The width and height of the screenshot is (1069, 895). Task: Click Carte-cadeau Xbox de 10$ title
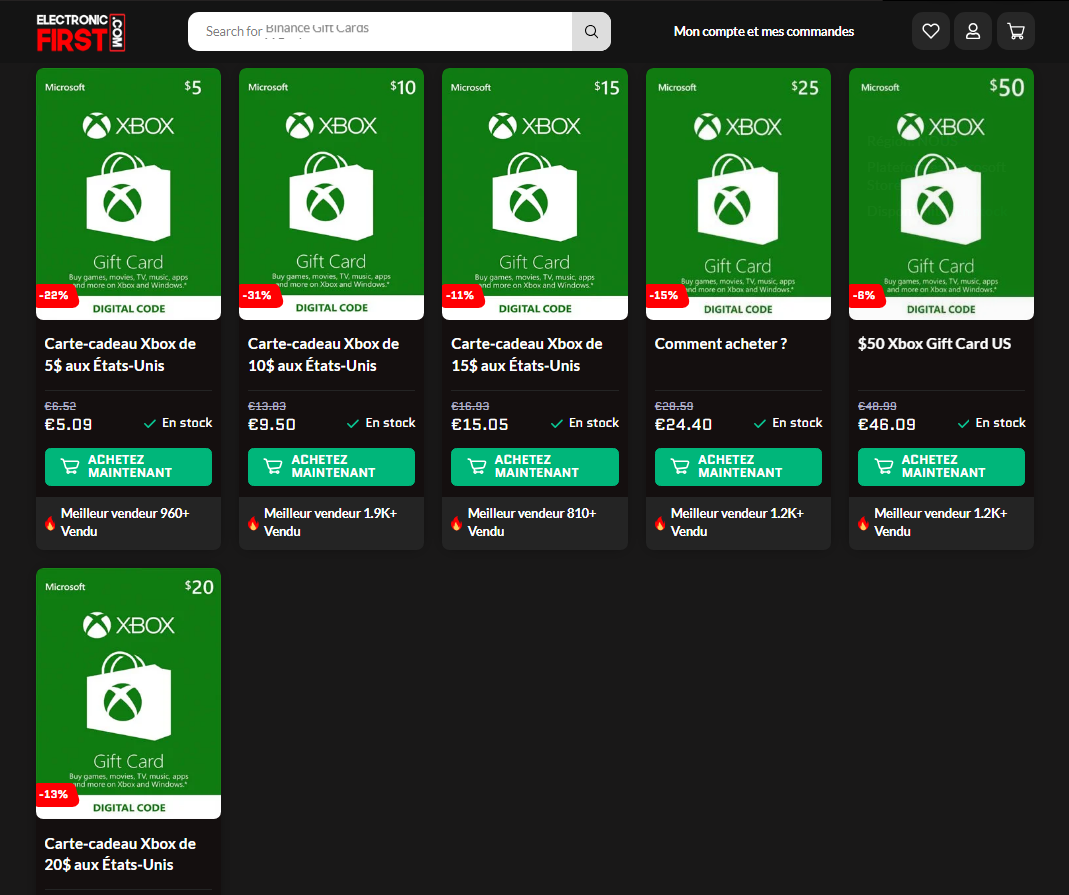(x=323, y=354)
